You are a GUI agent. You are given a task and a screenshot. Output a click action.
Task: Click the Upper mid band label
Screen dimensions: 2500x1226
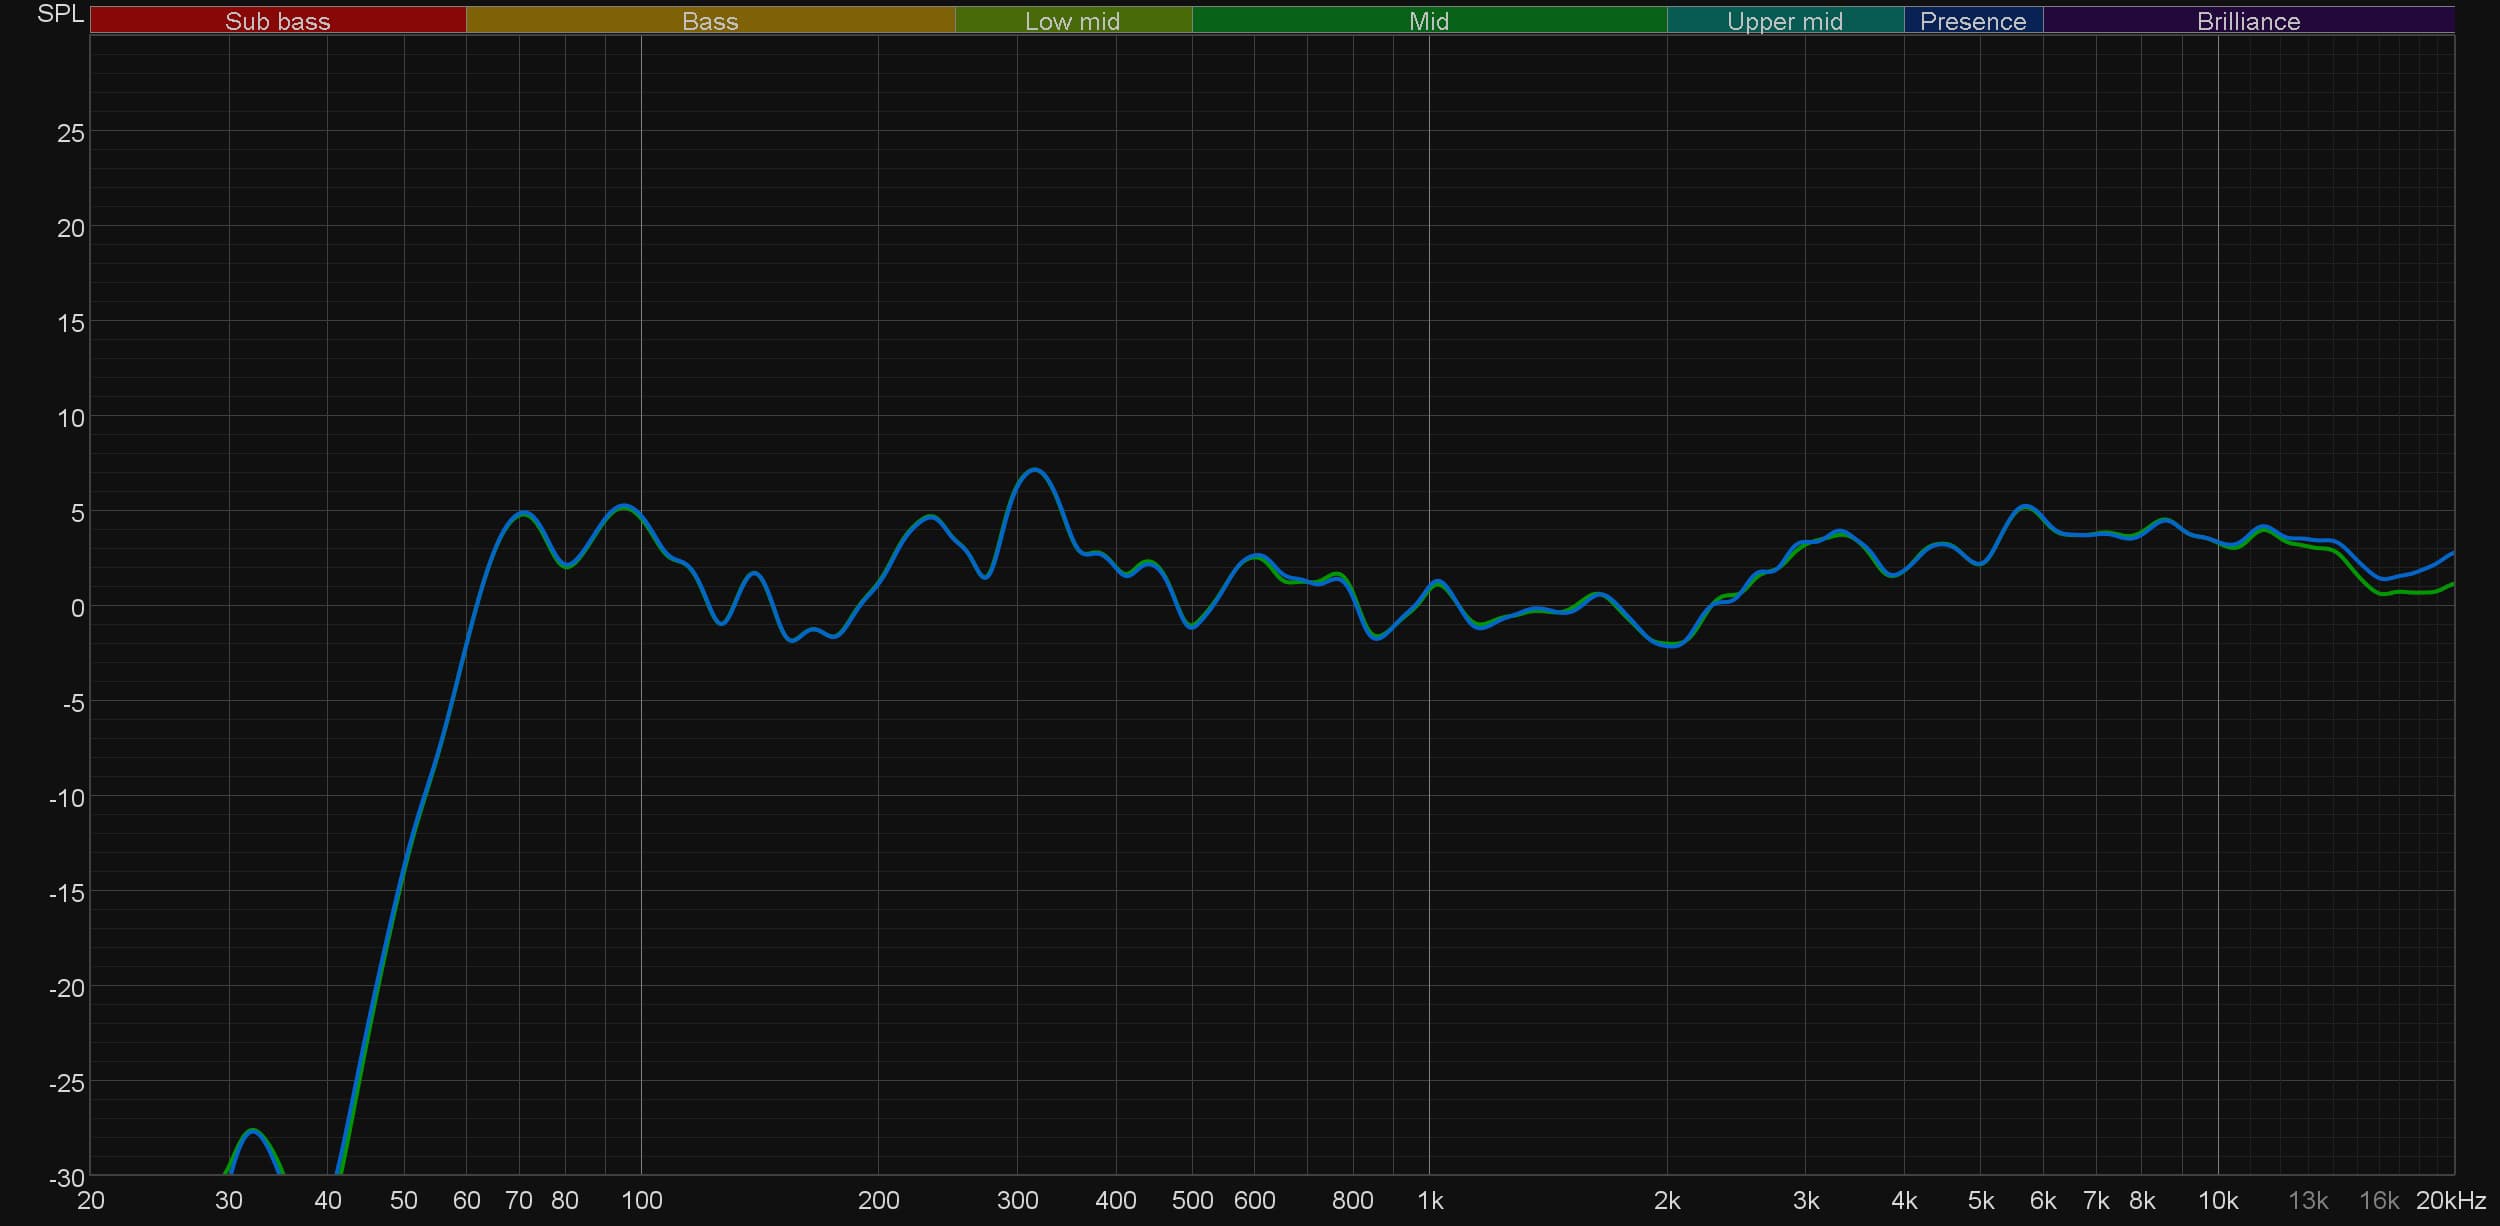pos(1784,21)
